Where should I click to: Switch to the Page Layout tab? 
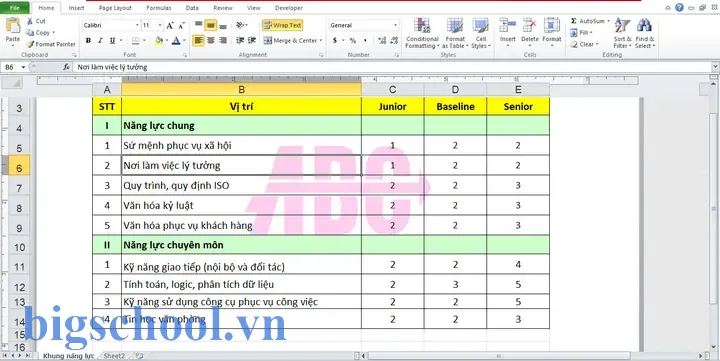[x=115, y=8]
